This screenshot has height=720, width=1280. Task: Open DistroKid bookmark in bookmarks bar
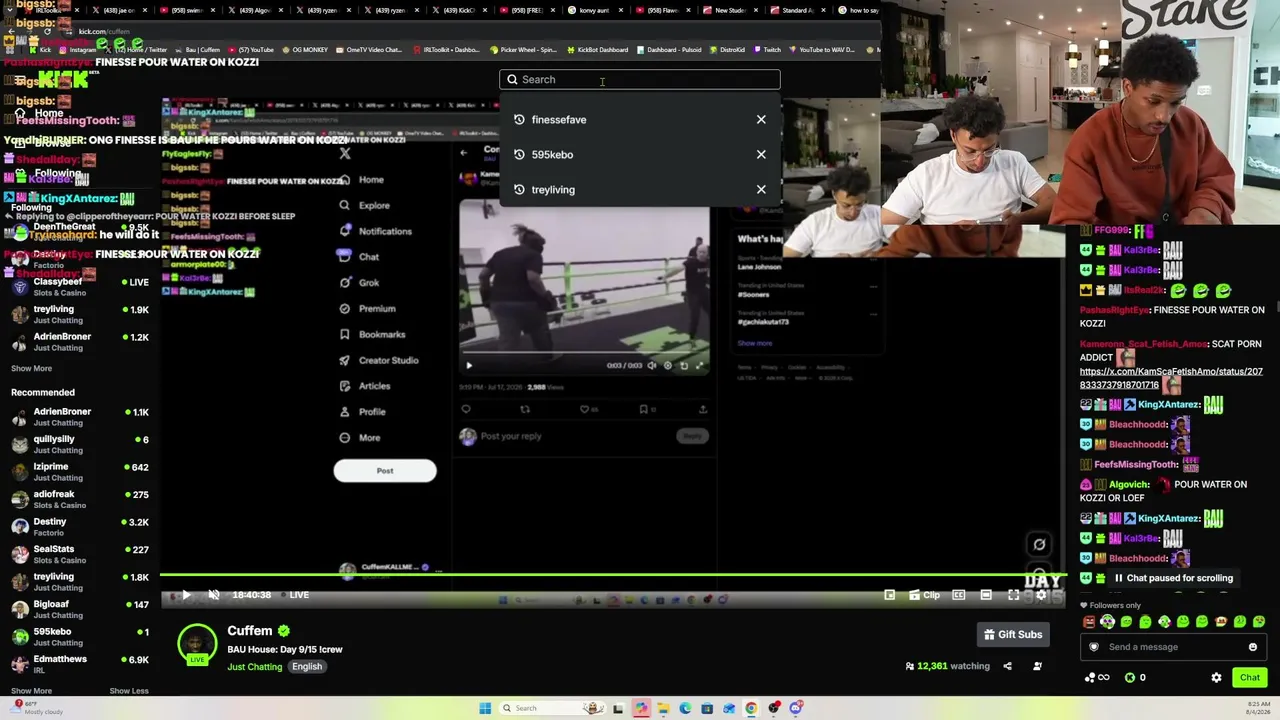pos(725,50)
